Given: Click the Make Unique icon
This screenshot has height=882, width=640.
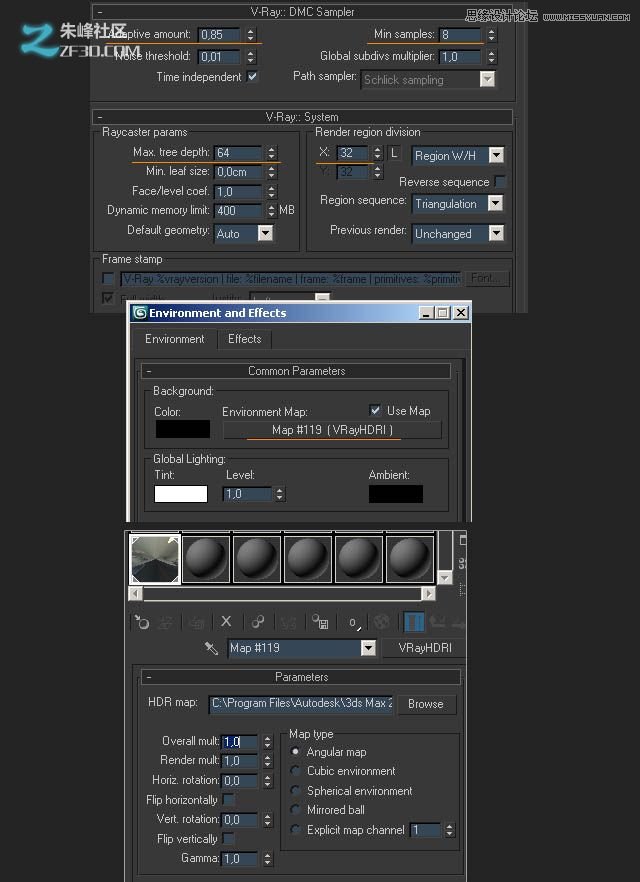Looking at the screenshot, I should (x=289, y=622).
